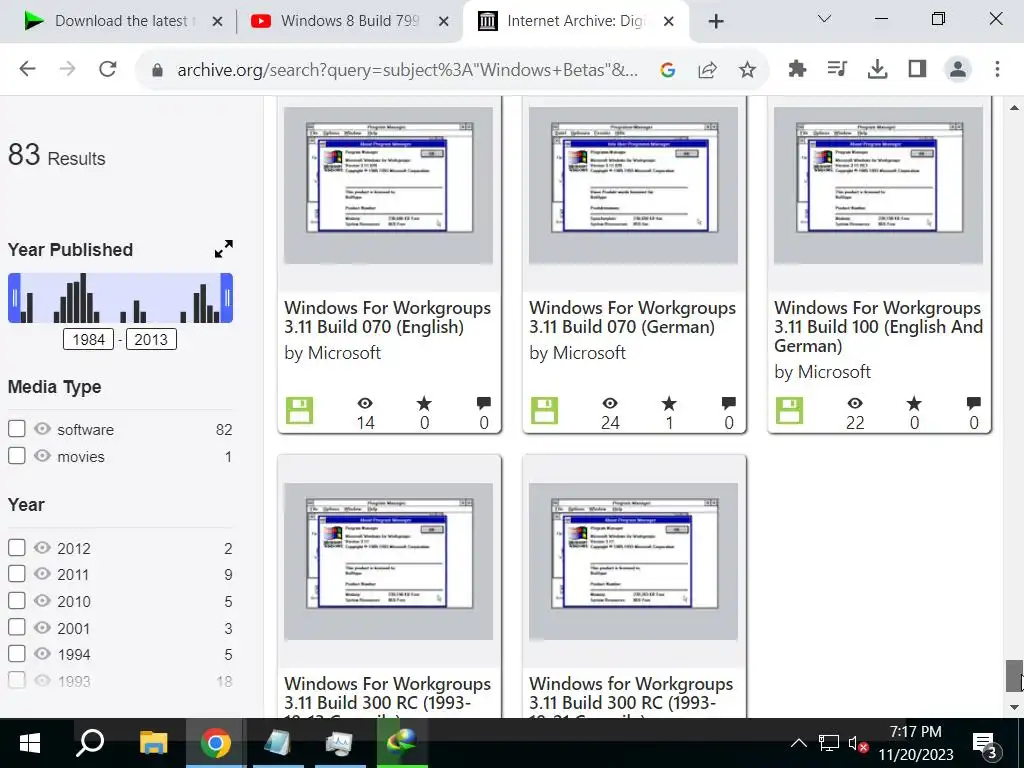
Task: Click right handle of year range slider
Action: [x=227, y=298]
